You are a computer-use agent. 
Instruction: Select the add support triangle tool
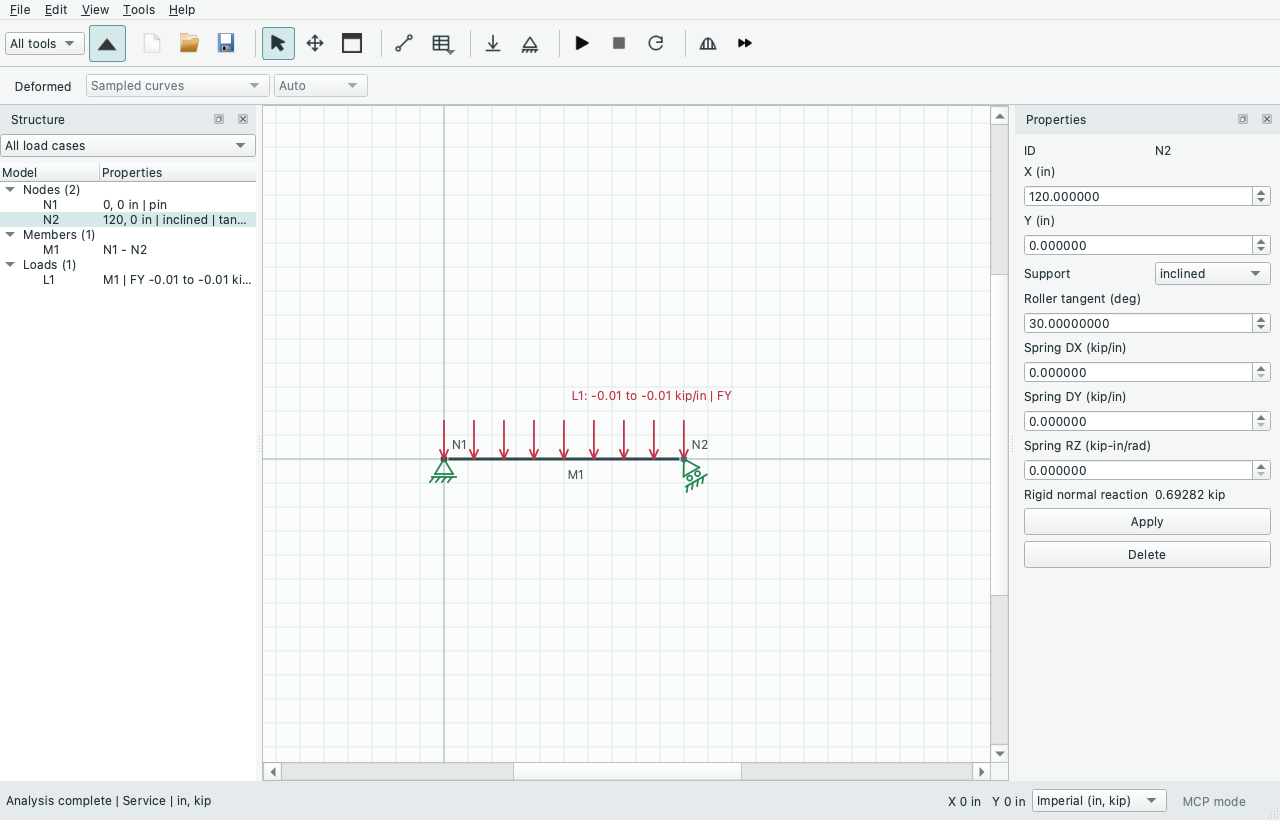pos(530,43)
